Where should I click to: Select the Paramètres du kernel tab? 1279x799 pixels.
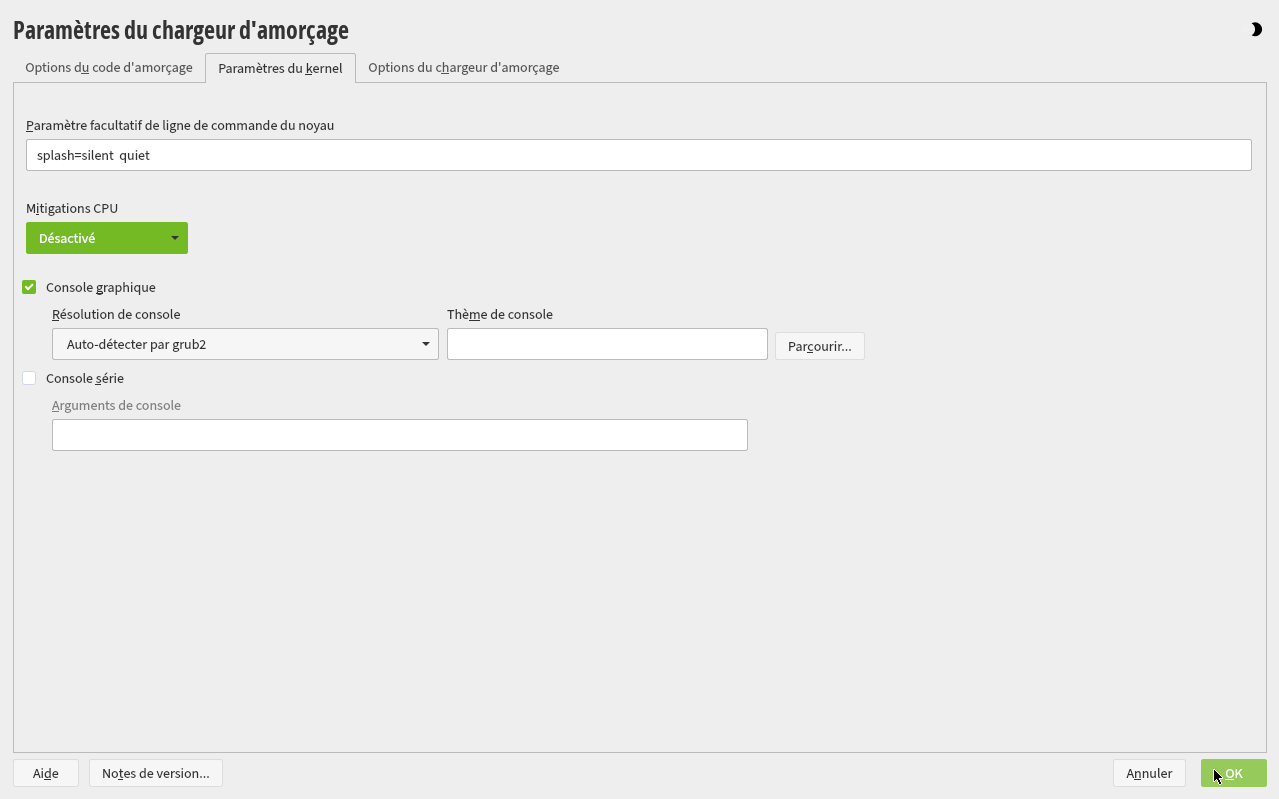280,69
